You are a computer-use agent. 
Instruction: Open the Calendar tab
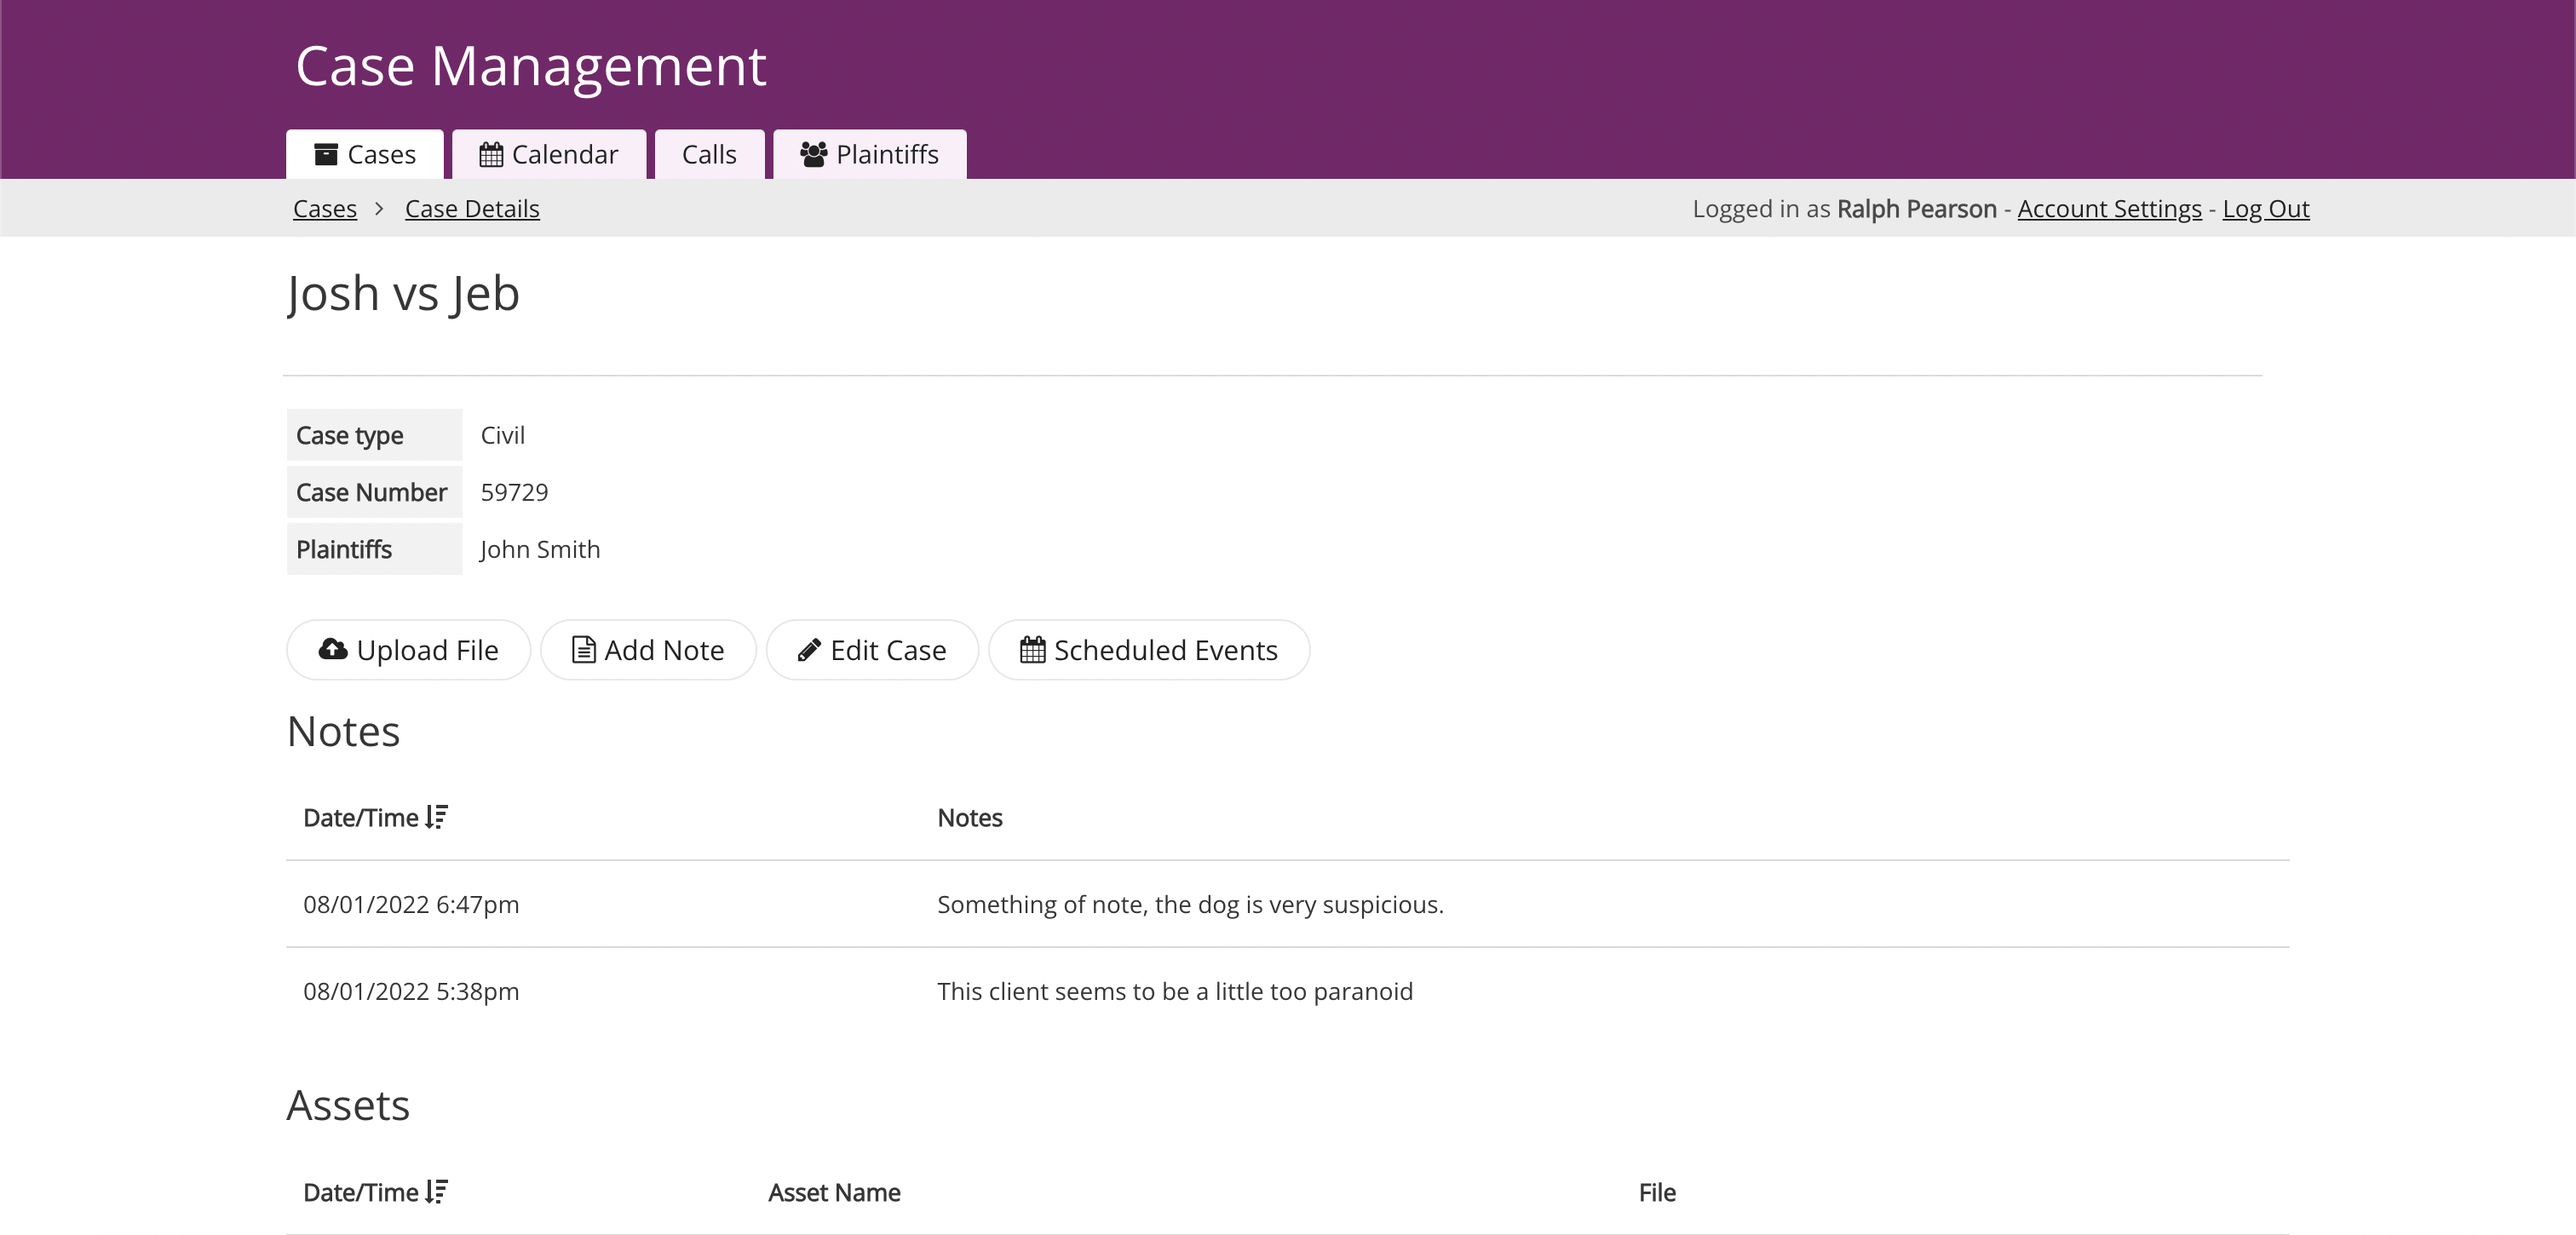[x=564, y=154]
